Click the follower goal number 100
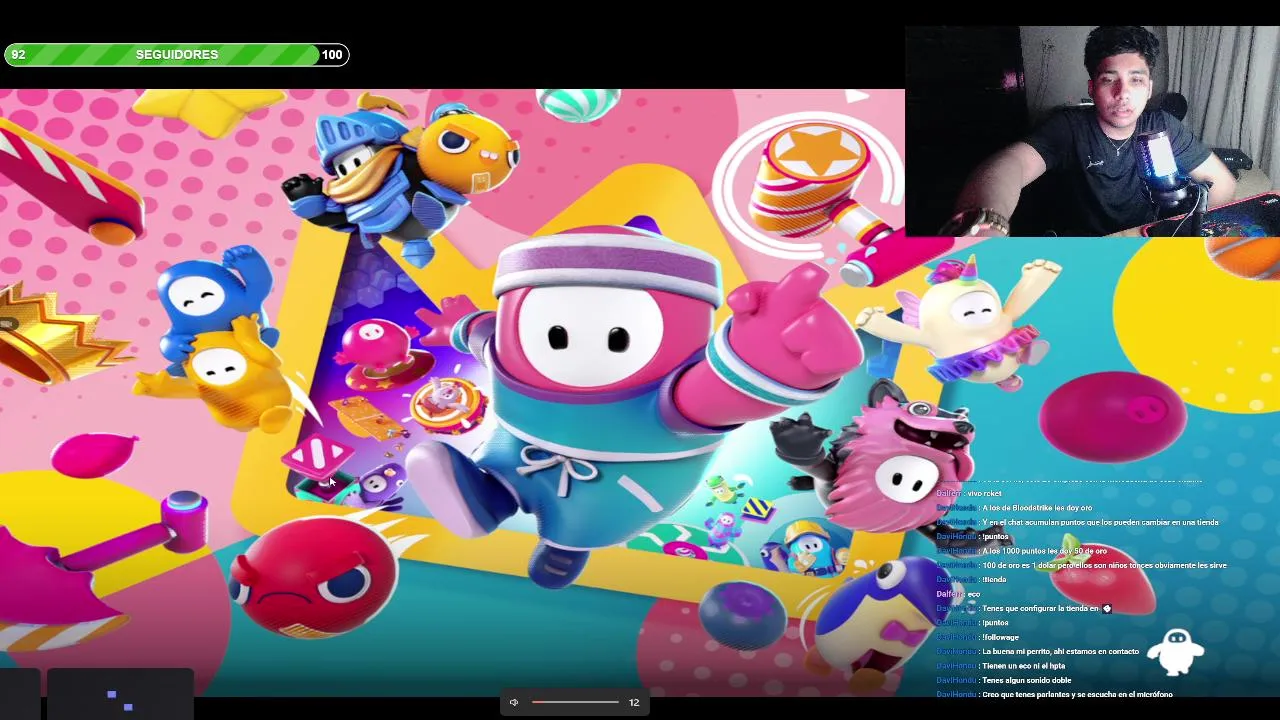This screenshot has height=720, width=1280. click(332, 54)
